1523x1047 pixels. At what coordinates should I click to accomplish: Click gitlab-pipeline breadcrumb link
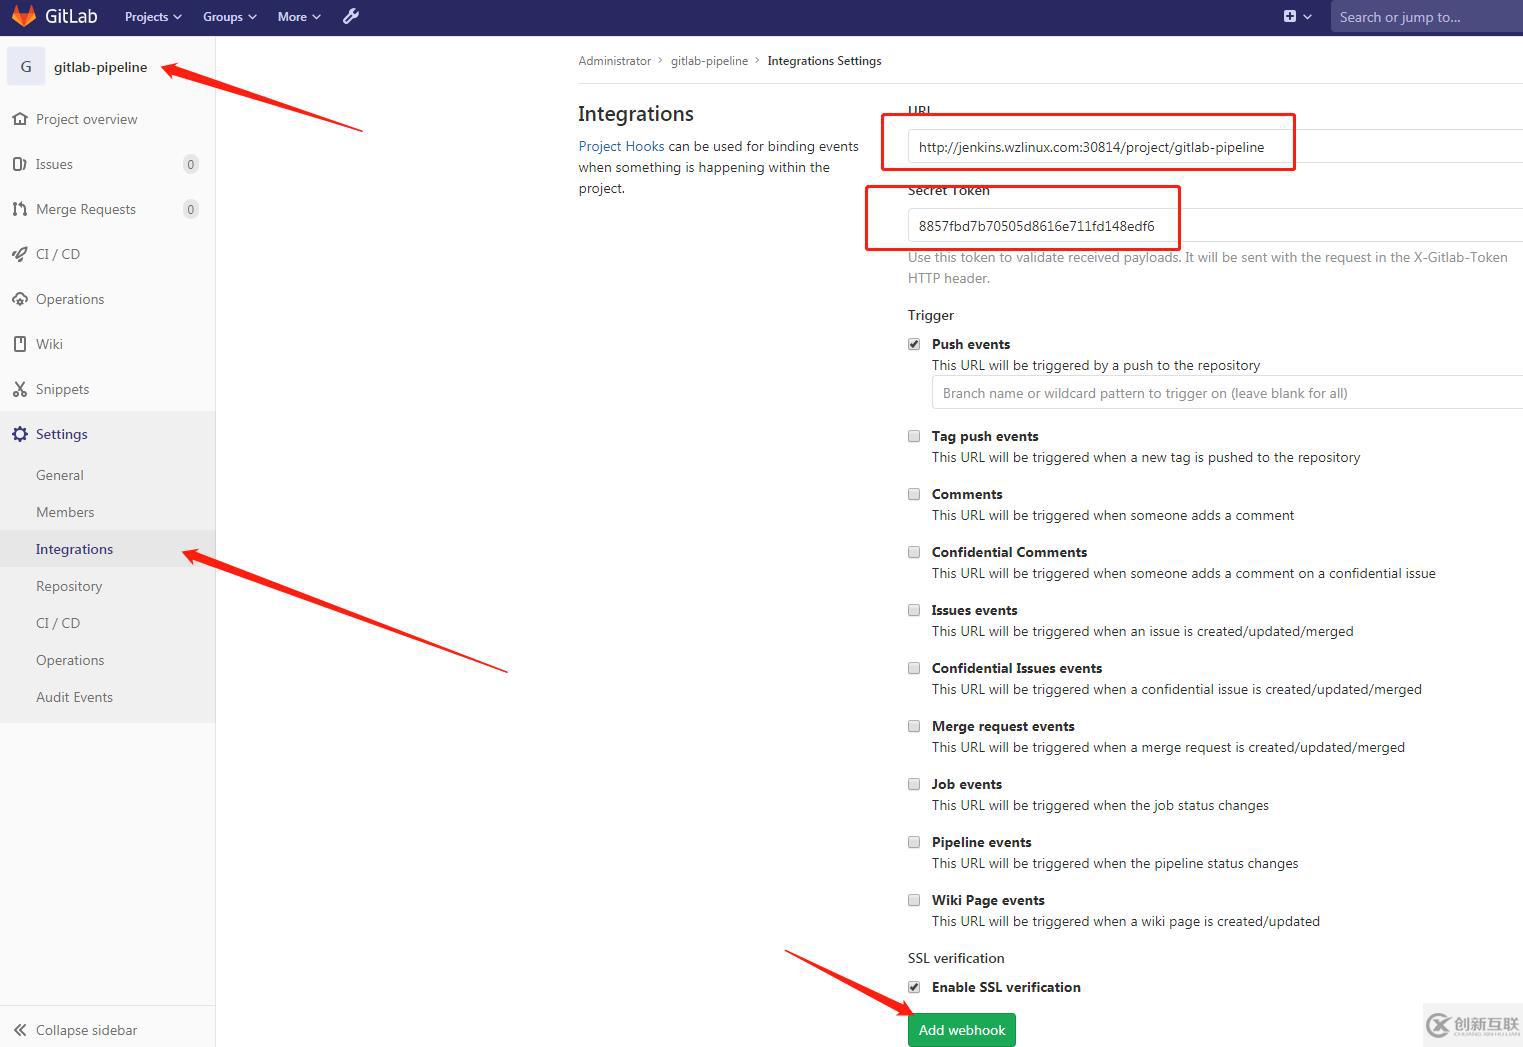[709, 61]
